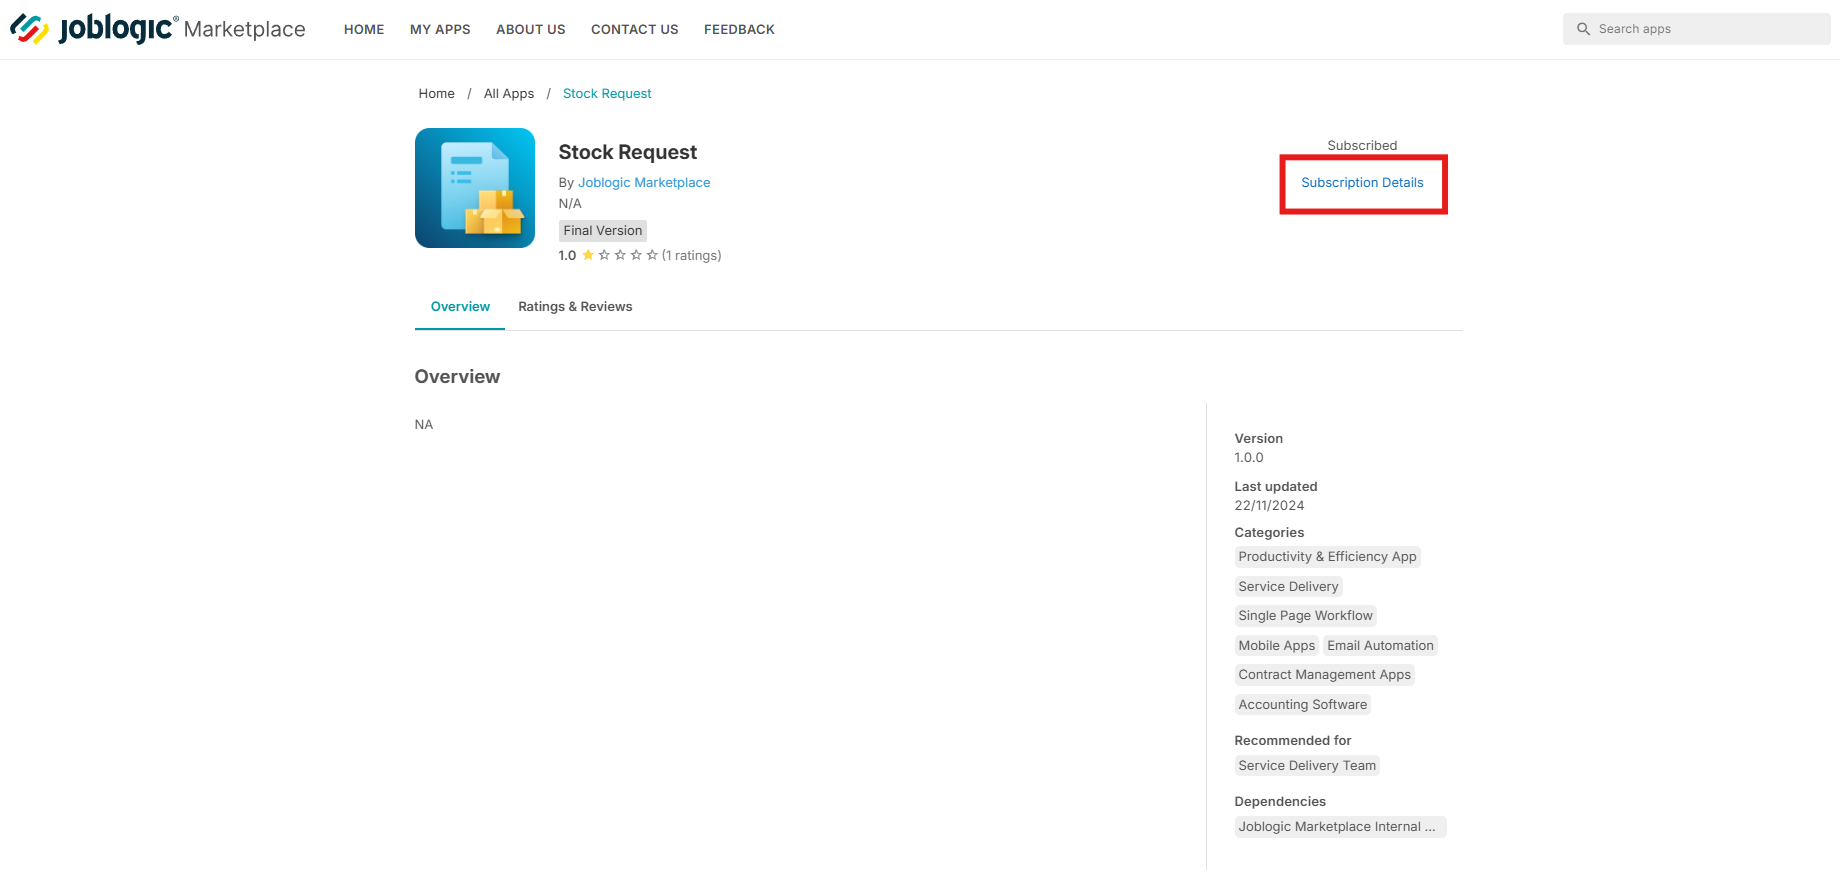Click Home in the breadcrumb
This screenshot has height=889, width=1840.
point(436,93)
